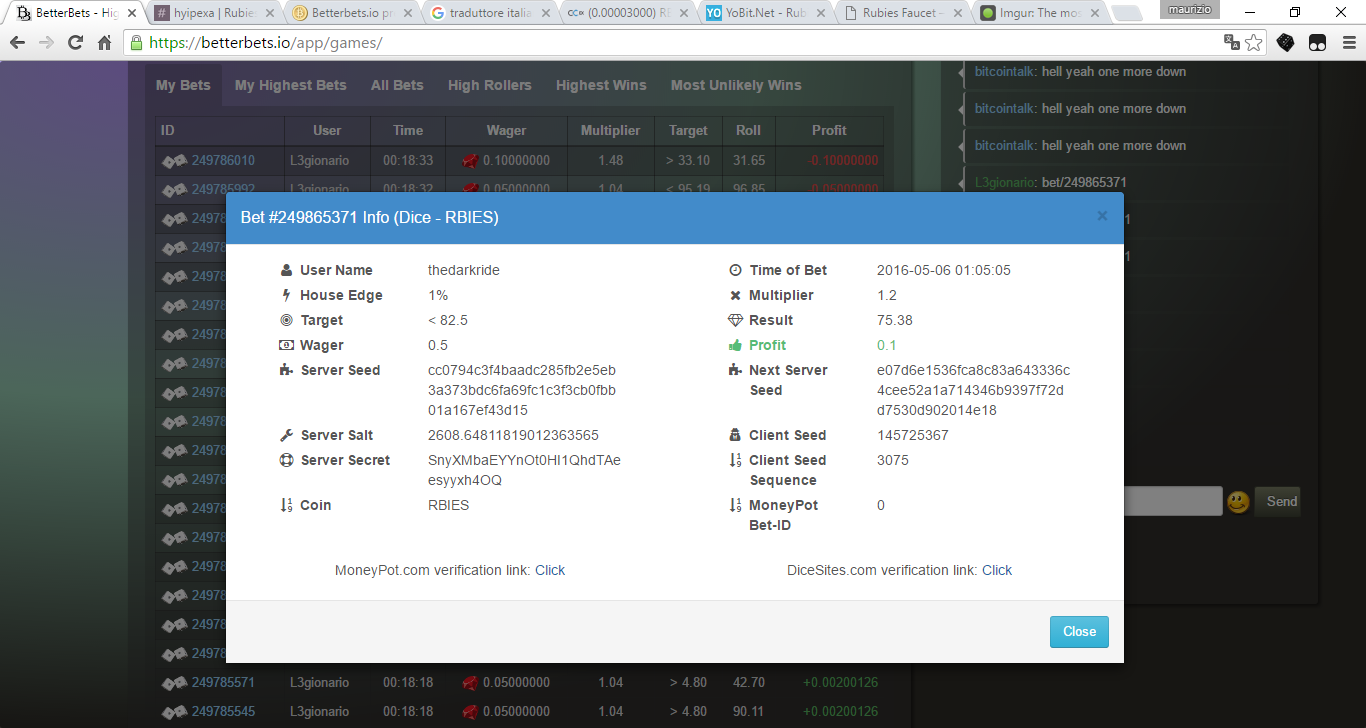This screenshot has width=1366, height=728.
Task: Open the emoji smiley picker in chat
Action: (x=1238, y=502)
